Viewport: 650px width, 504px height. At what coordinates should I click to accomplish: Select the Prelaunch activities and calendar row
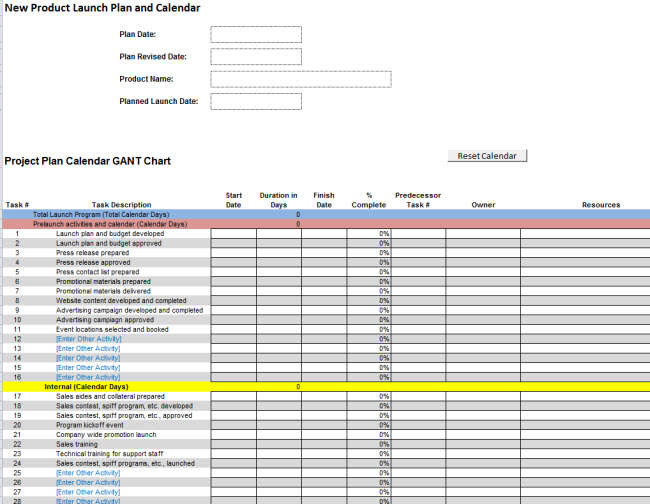326,224
